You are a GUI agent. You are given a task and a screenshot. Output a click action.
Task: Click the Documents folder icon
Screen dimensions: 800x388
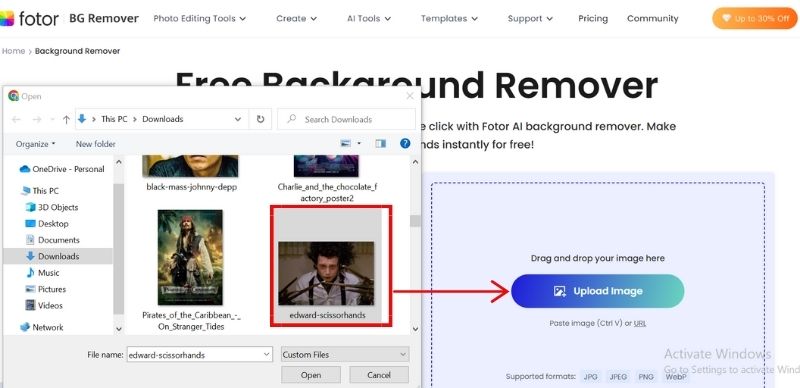tap(31, 240)
